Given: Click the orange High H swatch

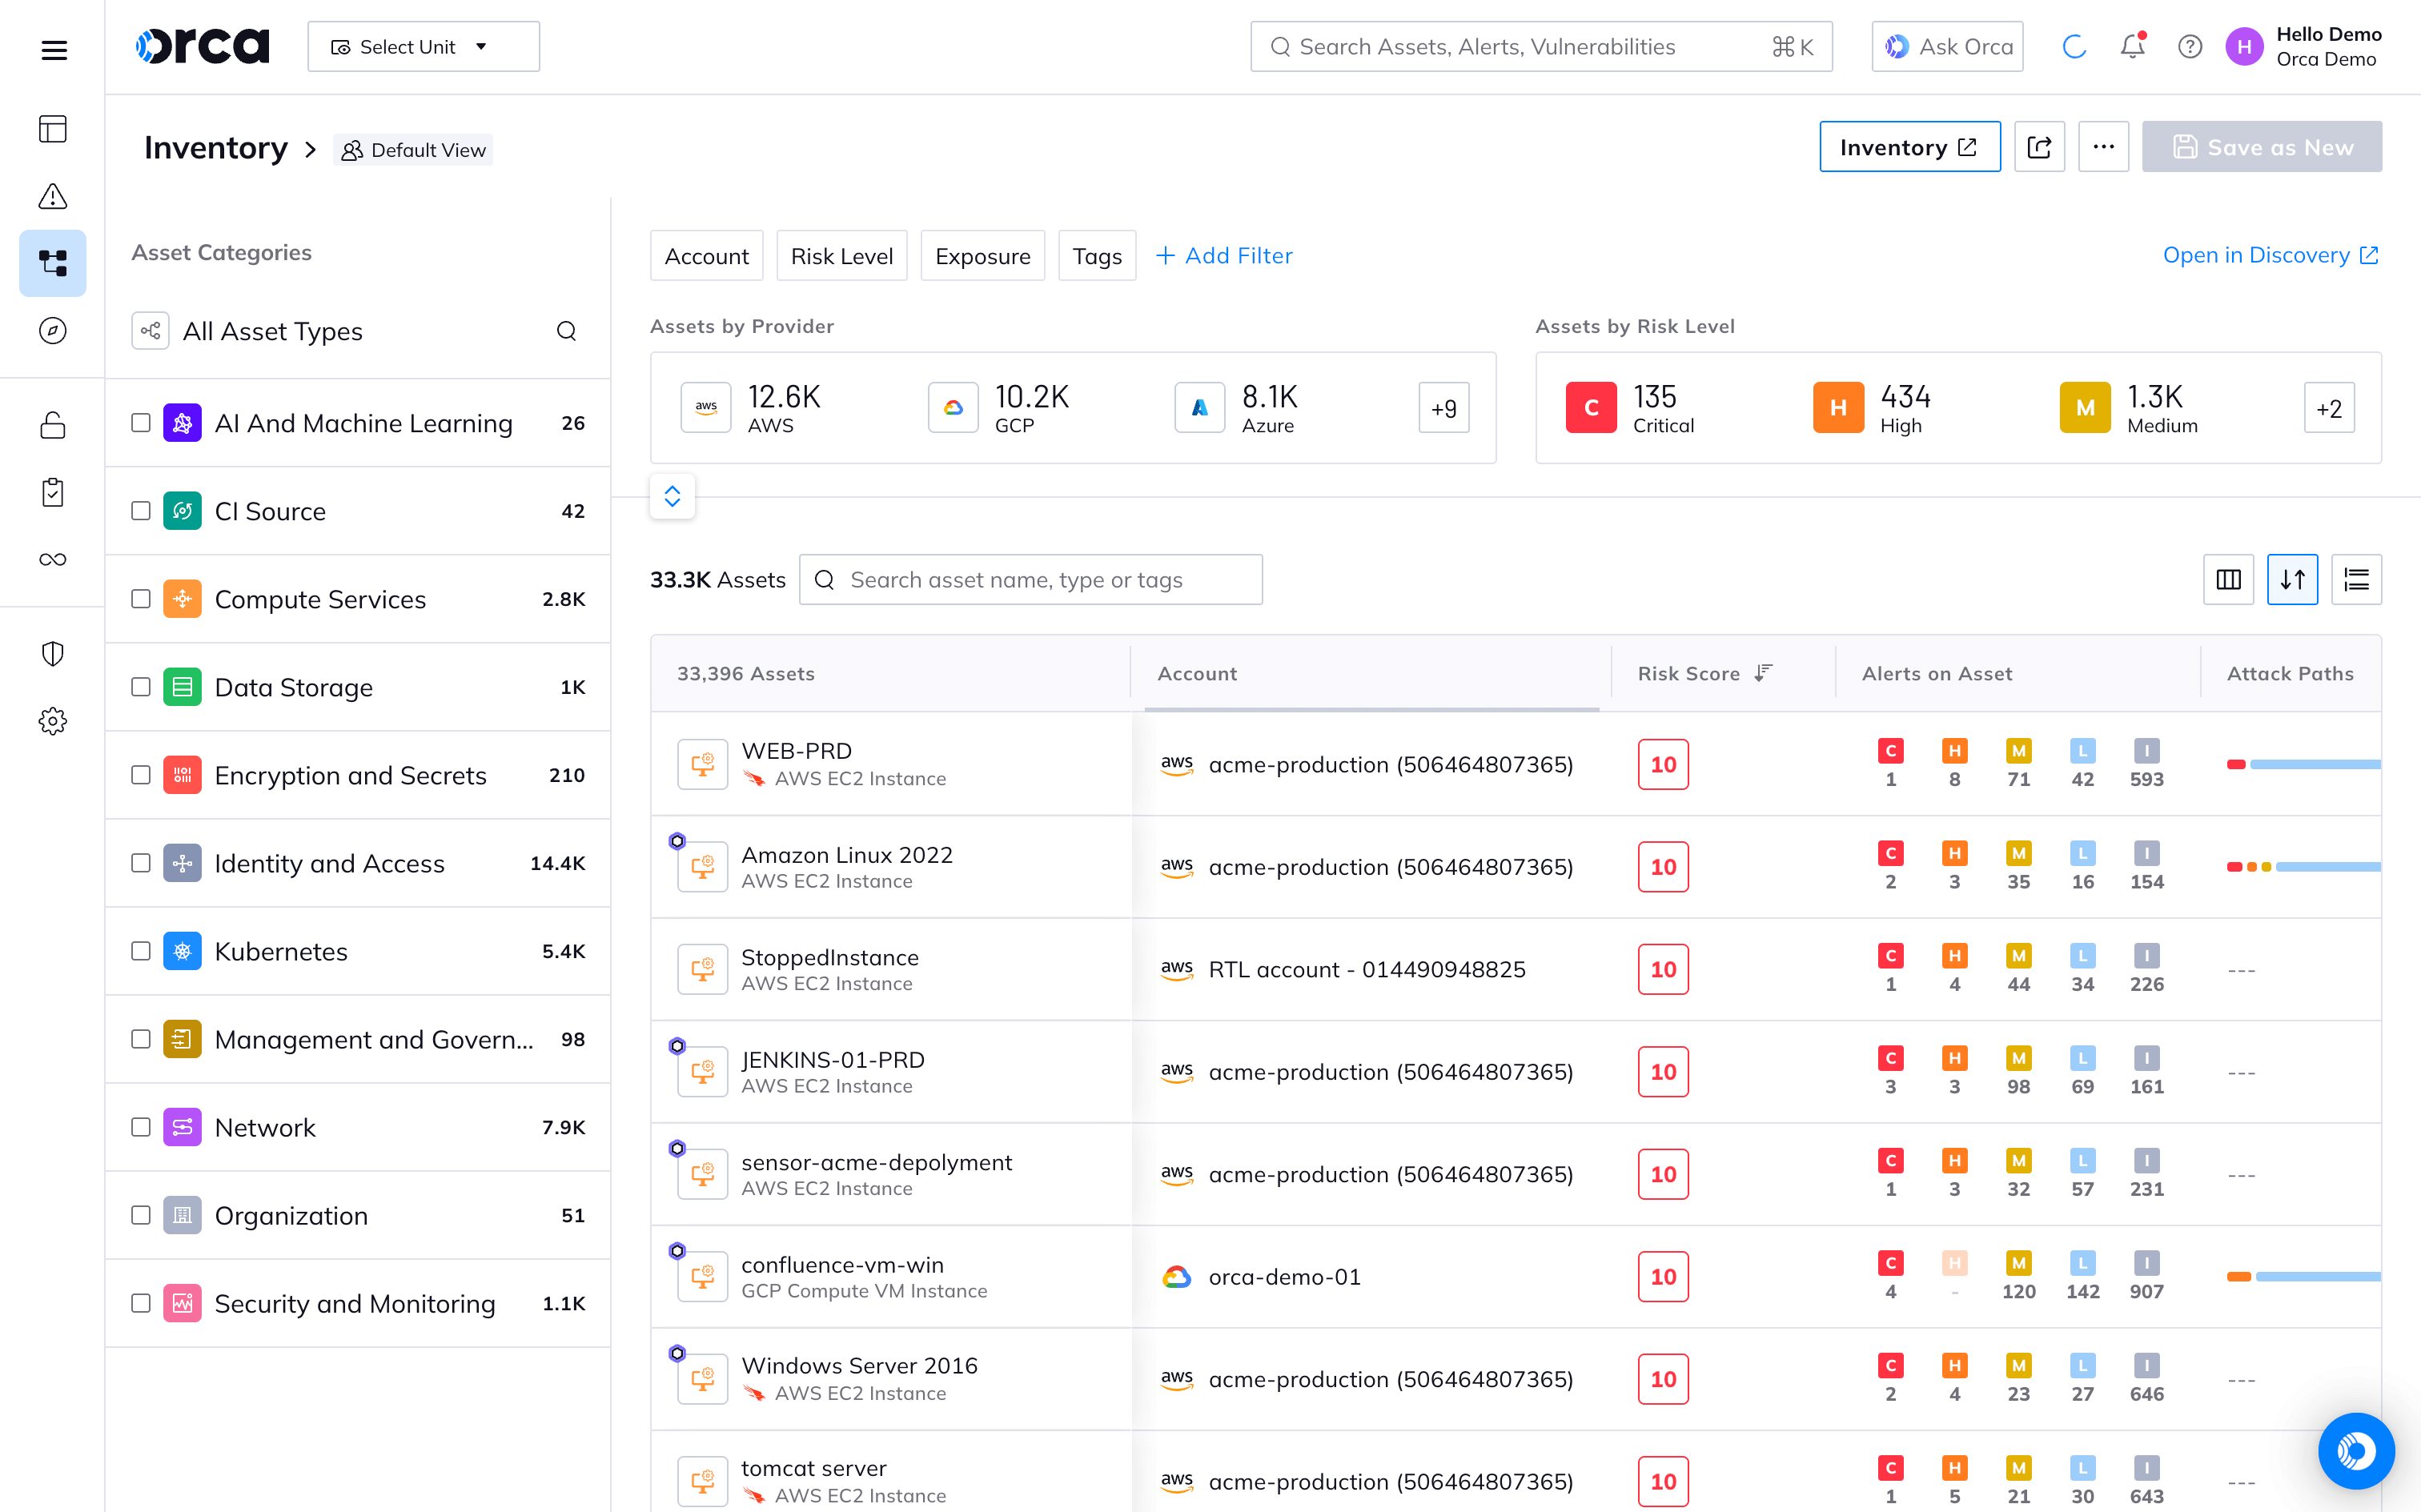Looking at the screenshot, I should (x=1838, y=407).
